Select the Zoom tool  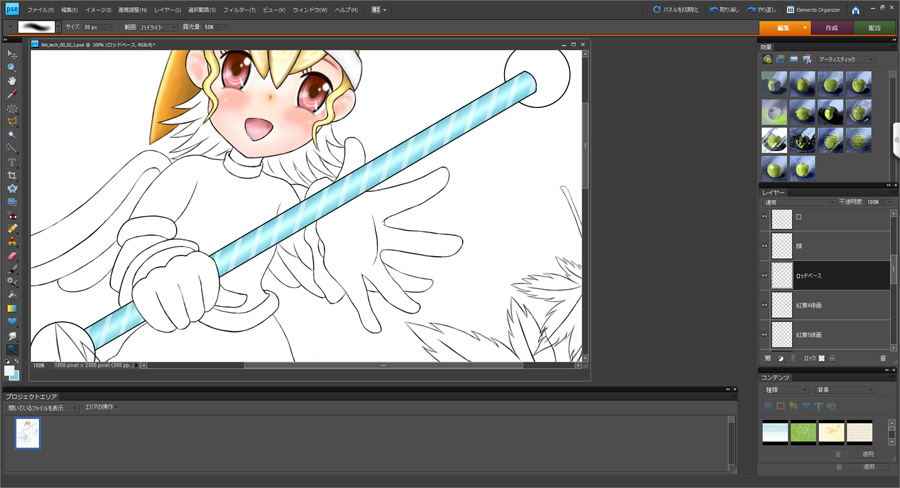12,67
